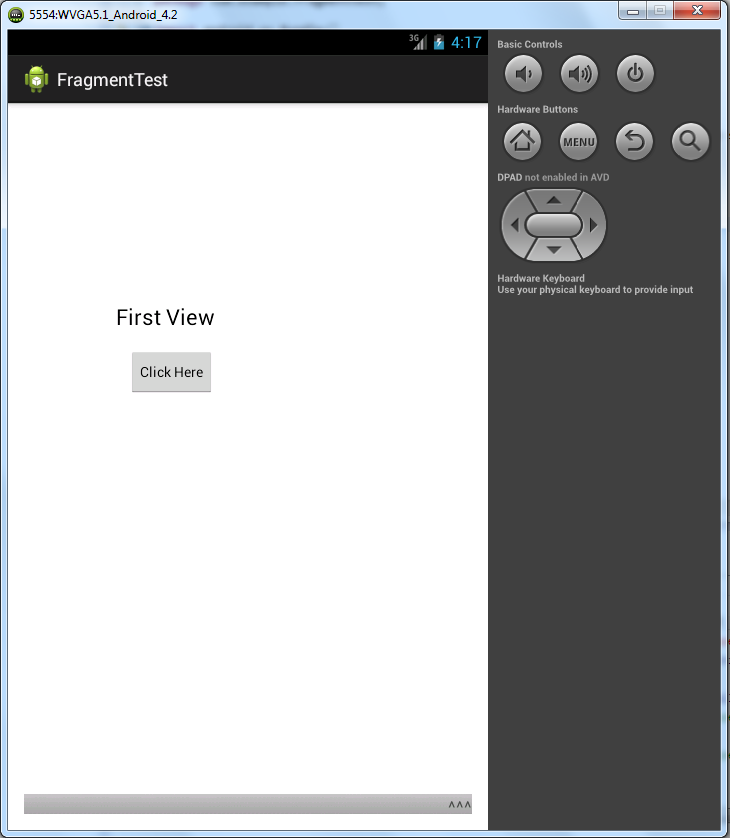This screenshot has width=730, height=838.
Task: Click the 'First View' text label
Action: pyautogui.click(x=165, y=317)
